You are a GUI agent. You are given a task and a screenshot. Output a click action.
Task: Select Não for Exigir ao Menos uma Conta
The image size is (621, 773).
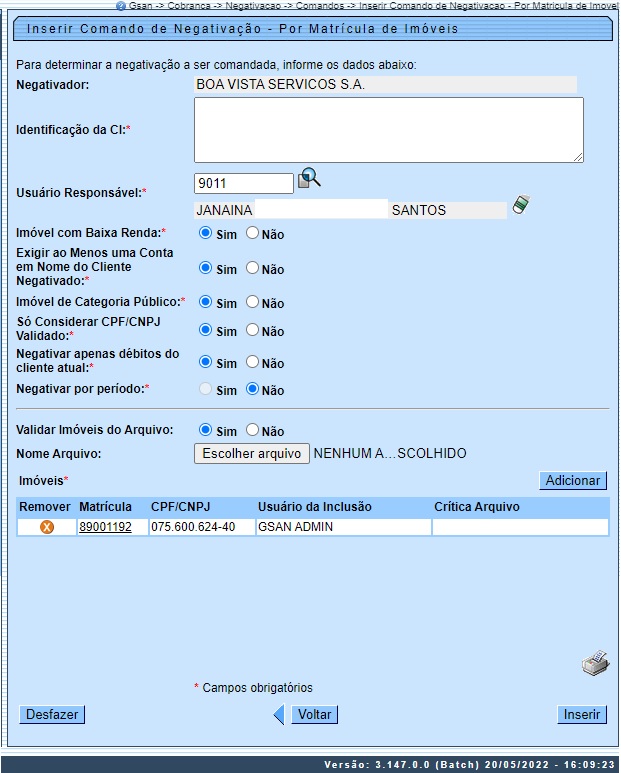click(253, 268)
